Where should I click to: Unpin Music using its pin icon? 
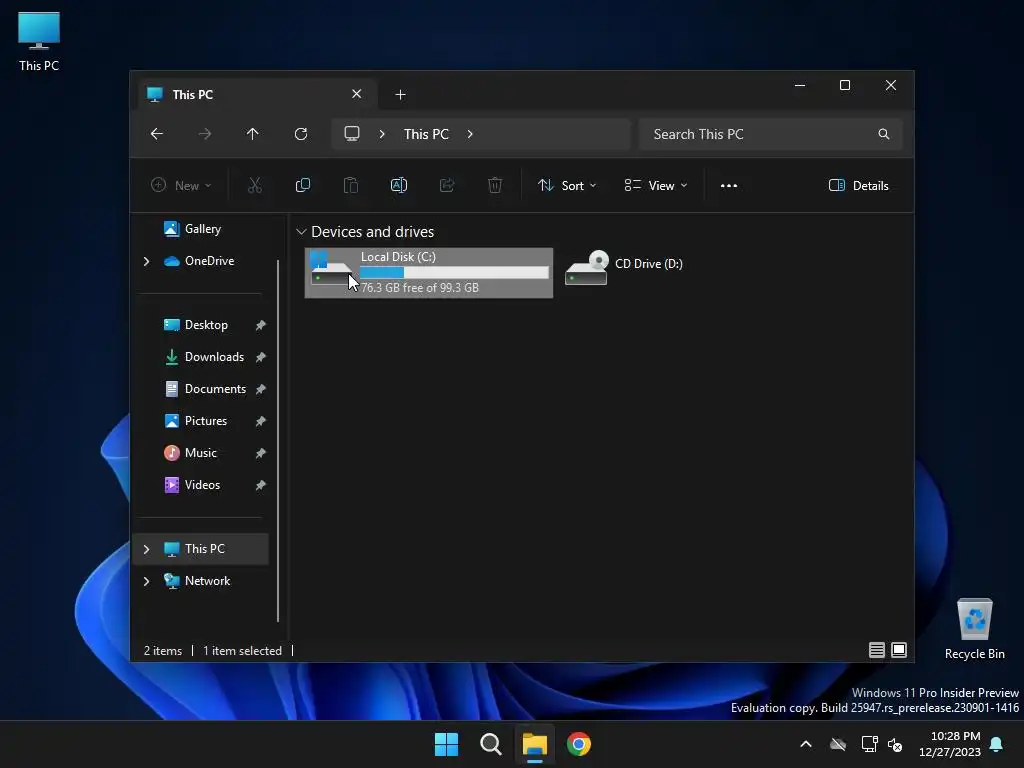[261, 453]
